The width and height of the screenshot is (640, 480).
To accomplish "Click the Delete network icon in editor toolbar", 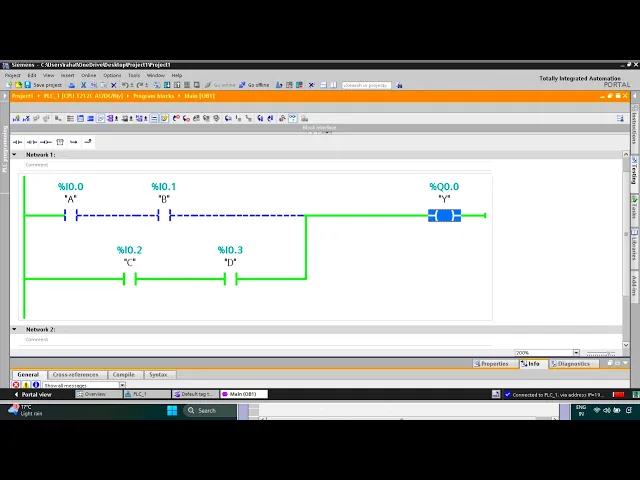I will [26, 118].
